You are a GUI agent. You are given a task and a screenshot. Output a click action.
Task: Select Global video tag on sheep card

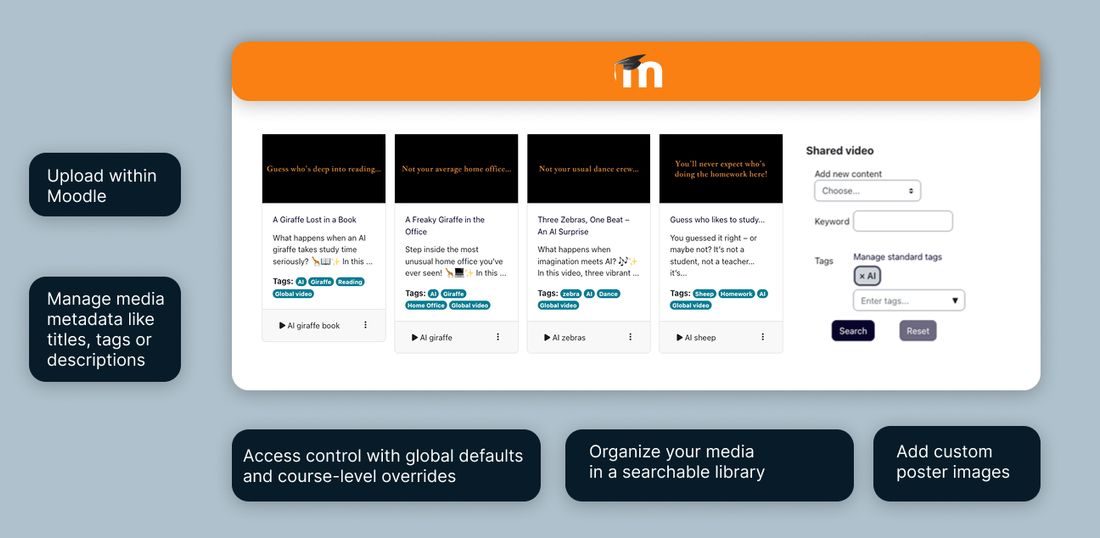[691, 305]
